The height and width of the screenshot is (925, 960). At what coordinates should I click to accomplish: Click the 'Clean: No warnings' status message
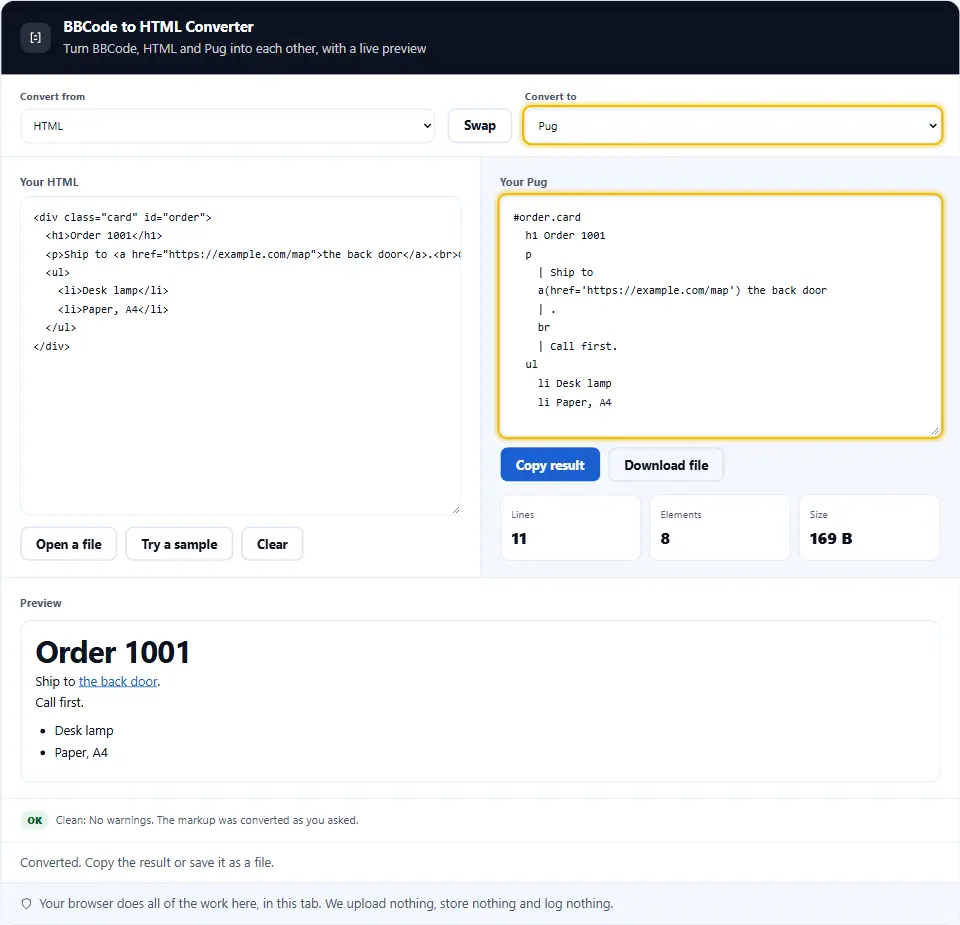point(207,820)
